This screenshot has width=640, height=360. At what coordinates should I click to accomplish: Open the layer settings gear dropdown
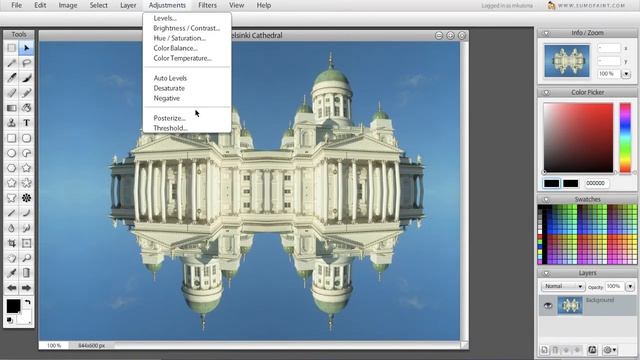pos(610,350)
